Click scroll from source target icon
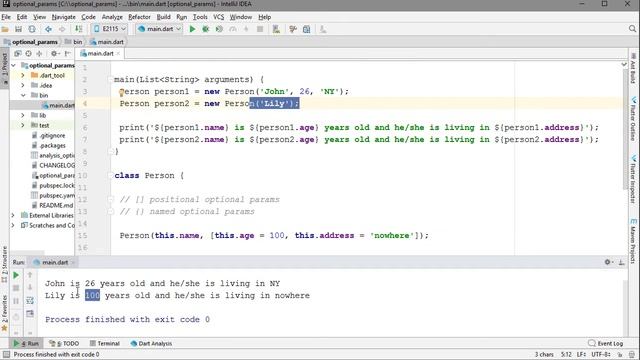The height and width of the screenshot is (360, 640). click(x=28, y=53)
